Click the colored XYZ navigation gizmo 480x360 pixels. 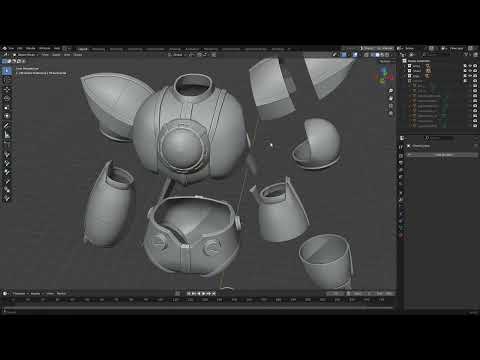point(383,75)
